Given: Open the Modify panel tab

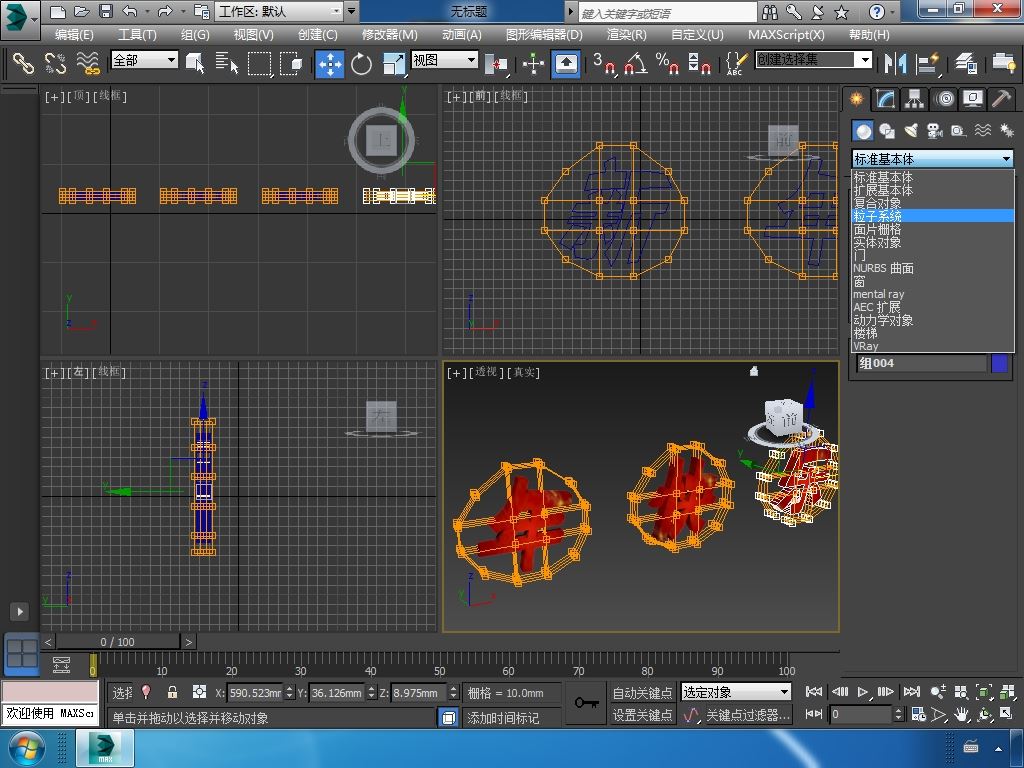Looking at the screenshot, I should pyautogui.click(x=885, y=99).
